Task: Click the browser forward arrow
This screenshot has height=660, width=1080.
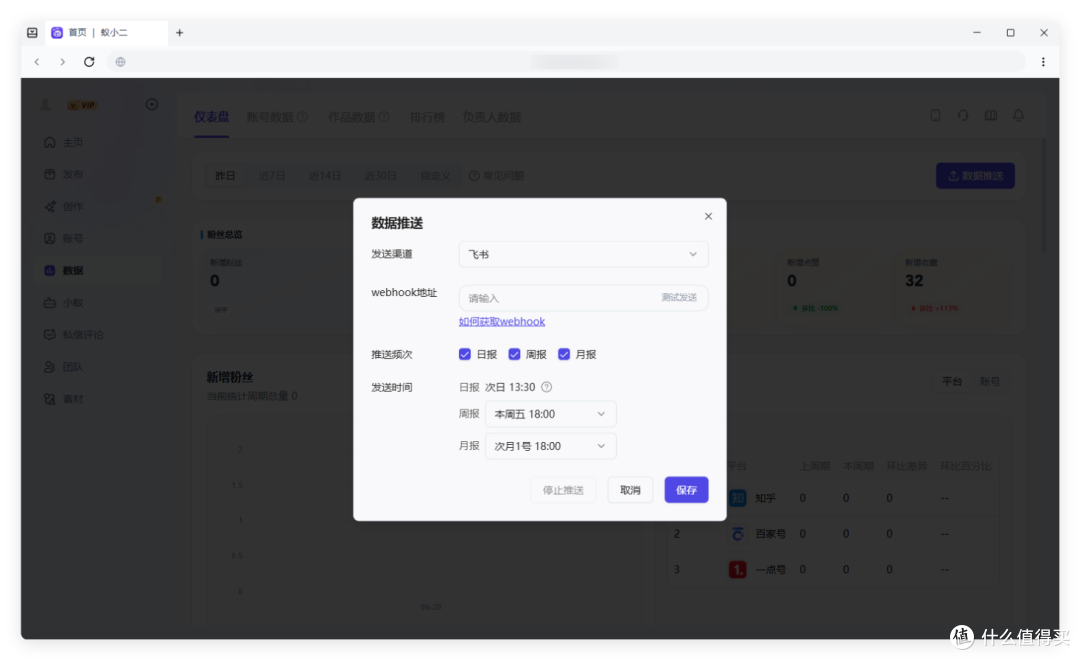Action: click(63, 62)
